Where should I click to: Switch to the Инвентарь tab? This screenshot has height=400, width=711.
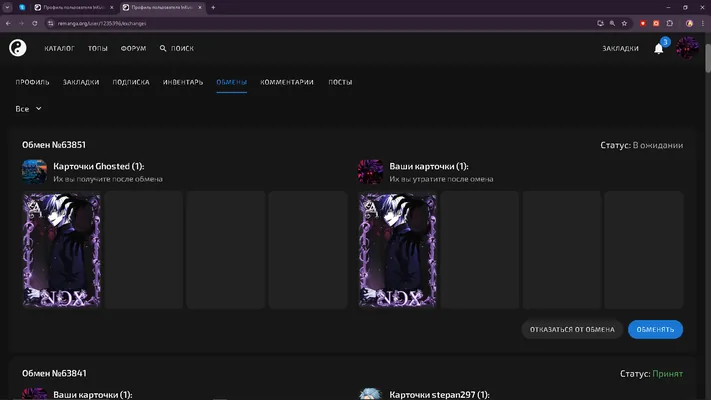(x=183, y=82)
